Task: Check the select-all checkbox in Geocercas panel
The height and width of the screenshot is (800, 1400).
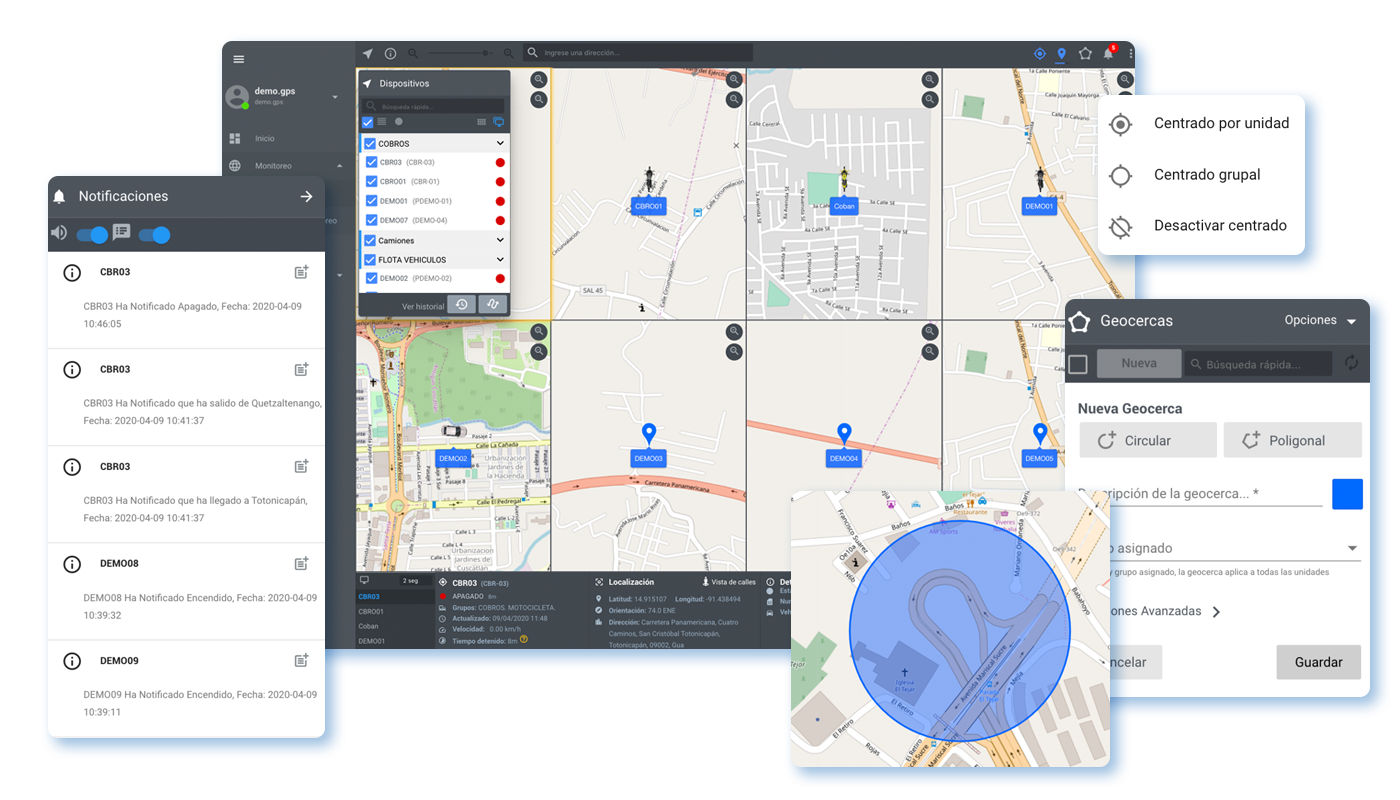Action: point(1078,364)
